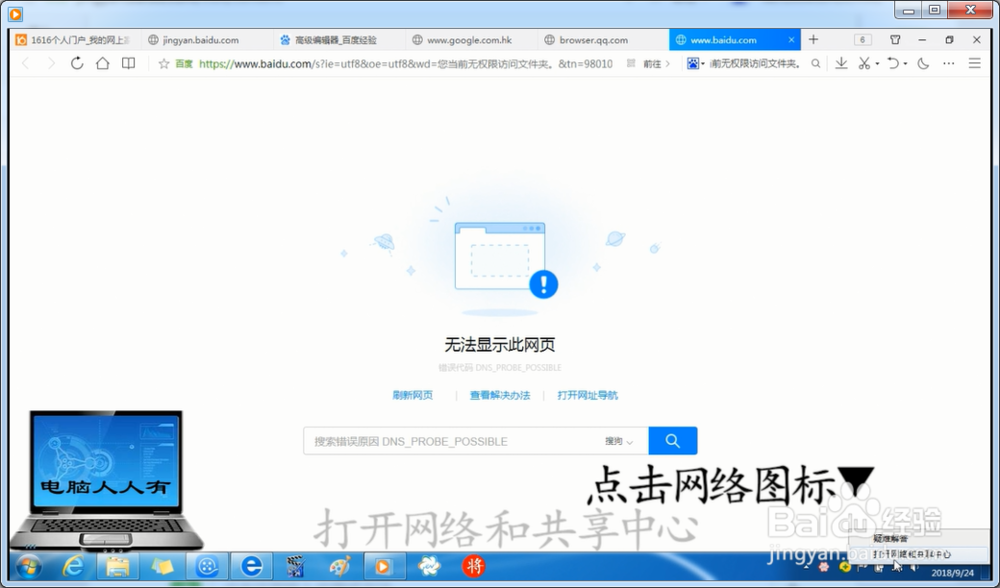1000x588 pixels.
Task: Click the blue search button on error page
Action: (x=672, y=441)
